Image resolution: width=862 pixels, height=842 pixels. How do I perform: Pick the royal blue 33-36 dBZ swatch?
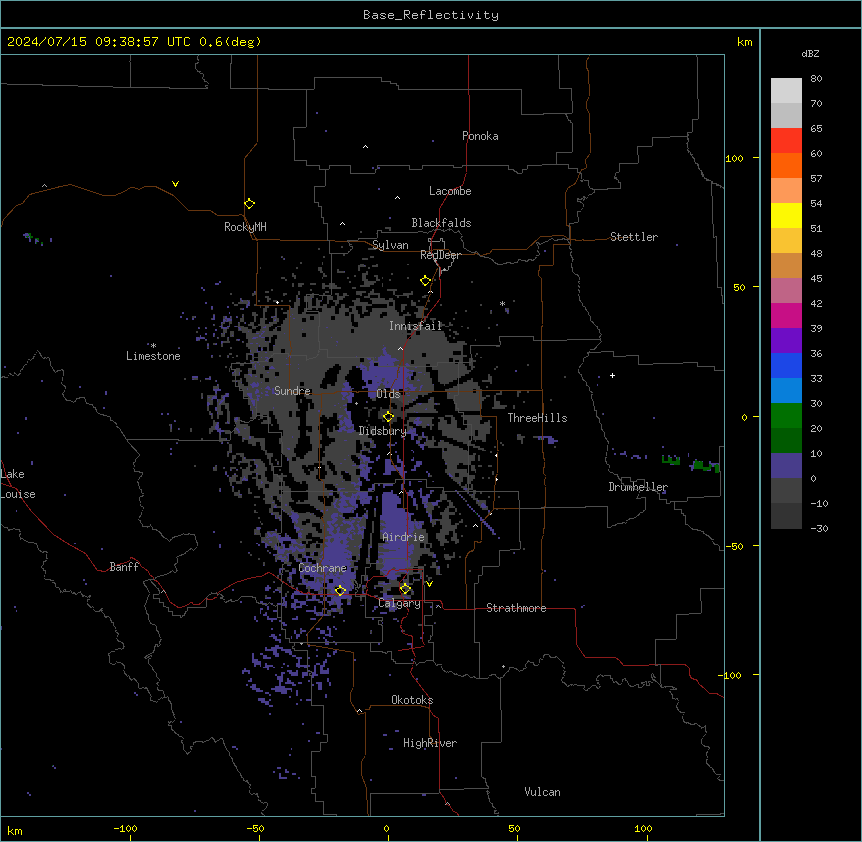786,365
